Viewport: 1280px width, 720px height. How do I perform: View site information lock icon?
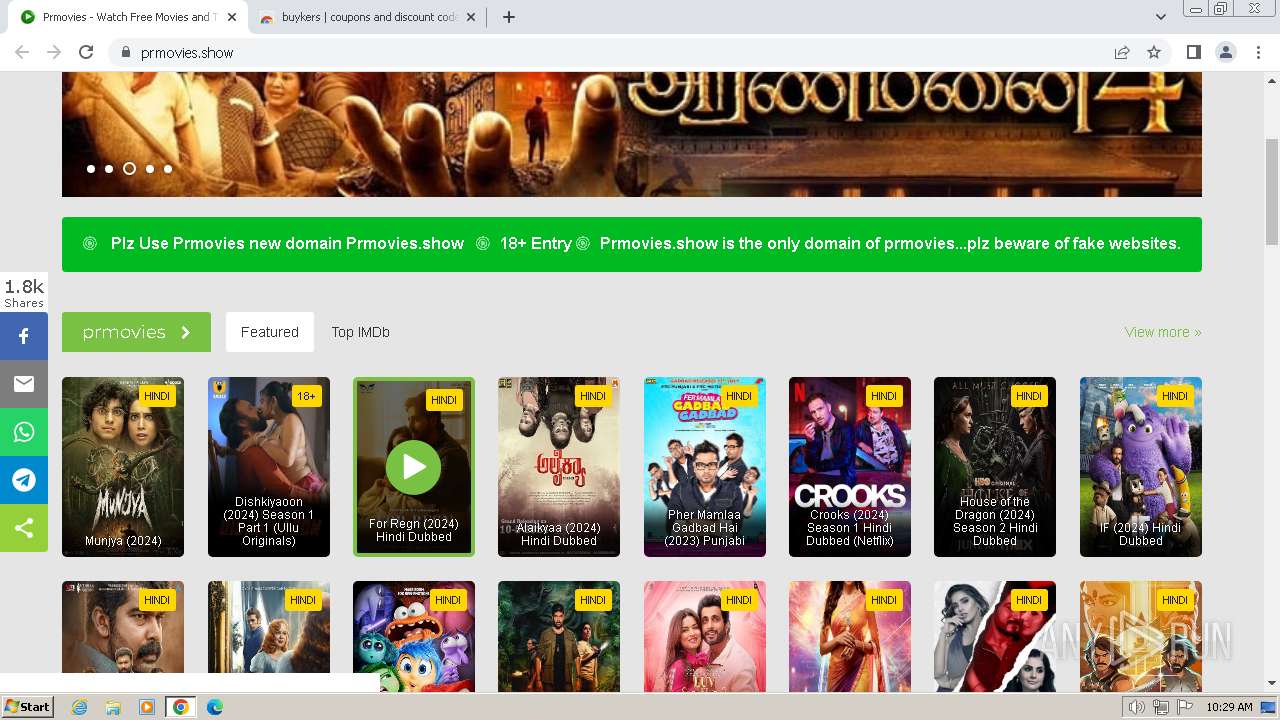click(x=125, y=52)
